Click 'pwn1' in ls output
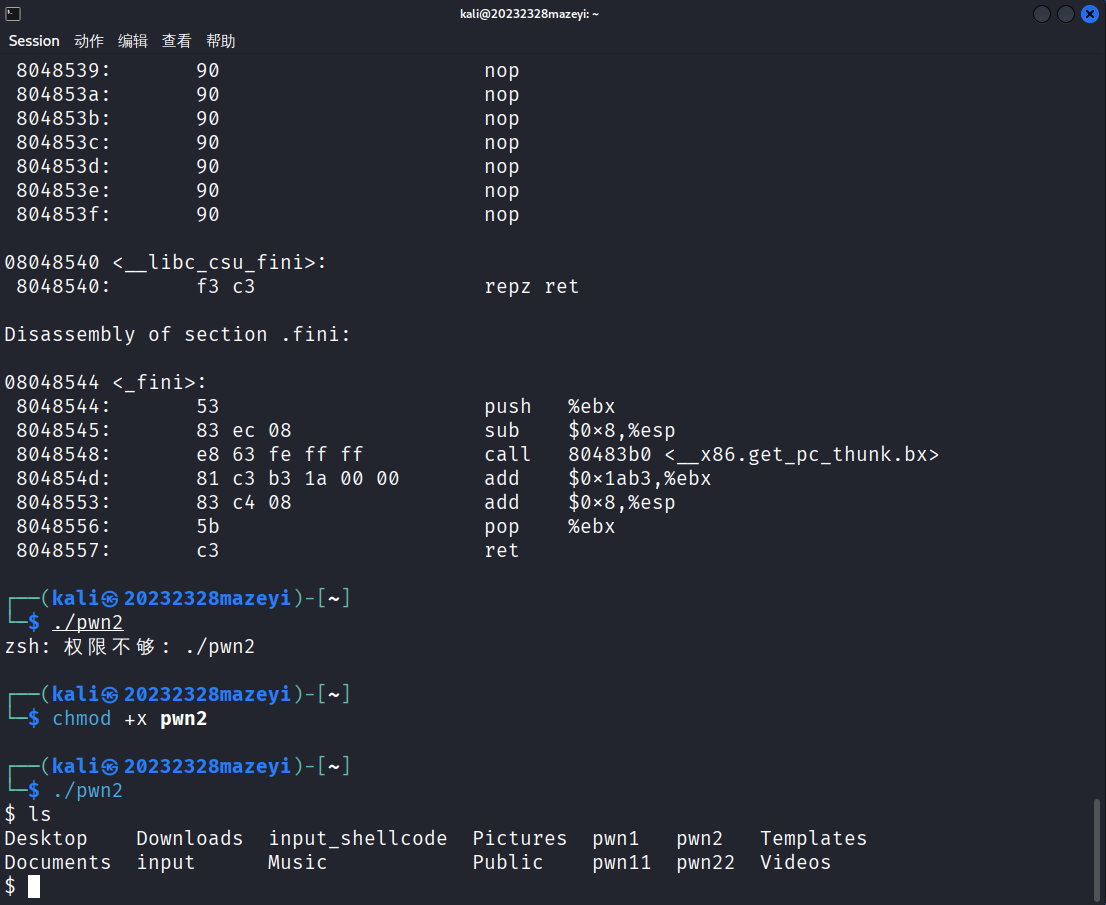 tap(616, 838)
